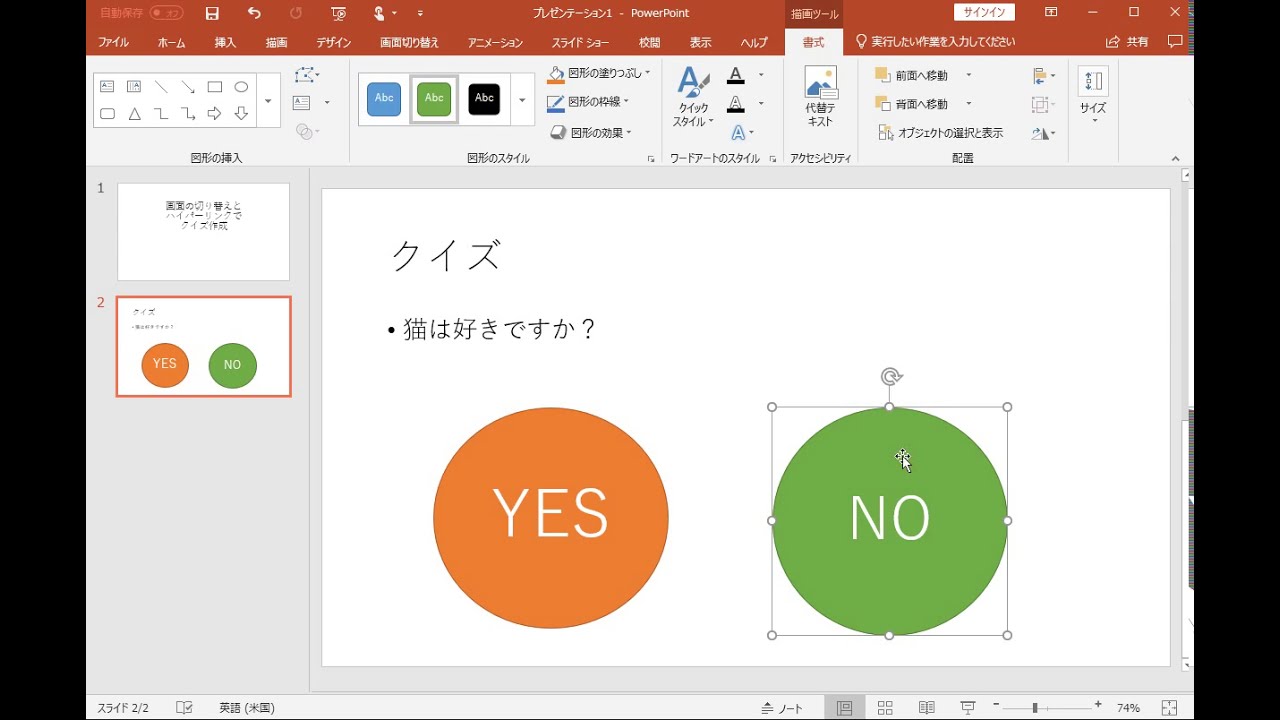Select the elbow arrow connector shape
The image size is (1280, 720).
click(x=188, y=114)
